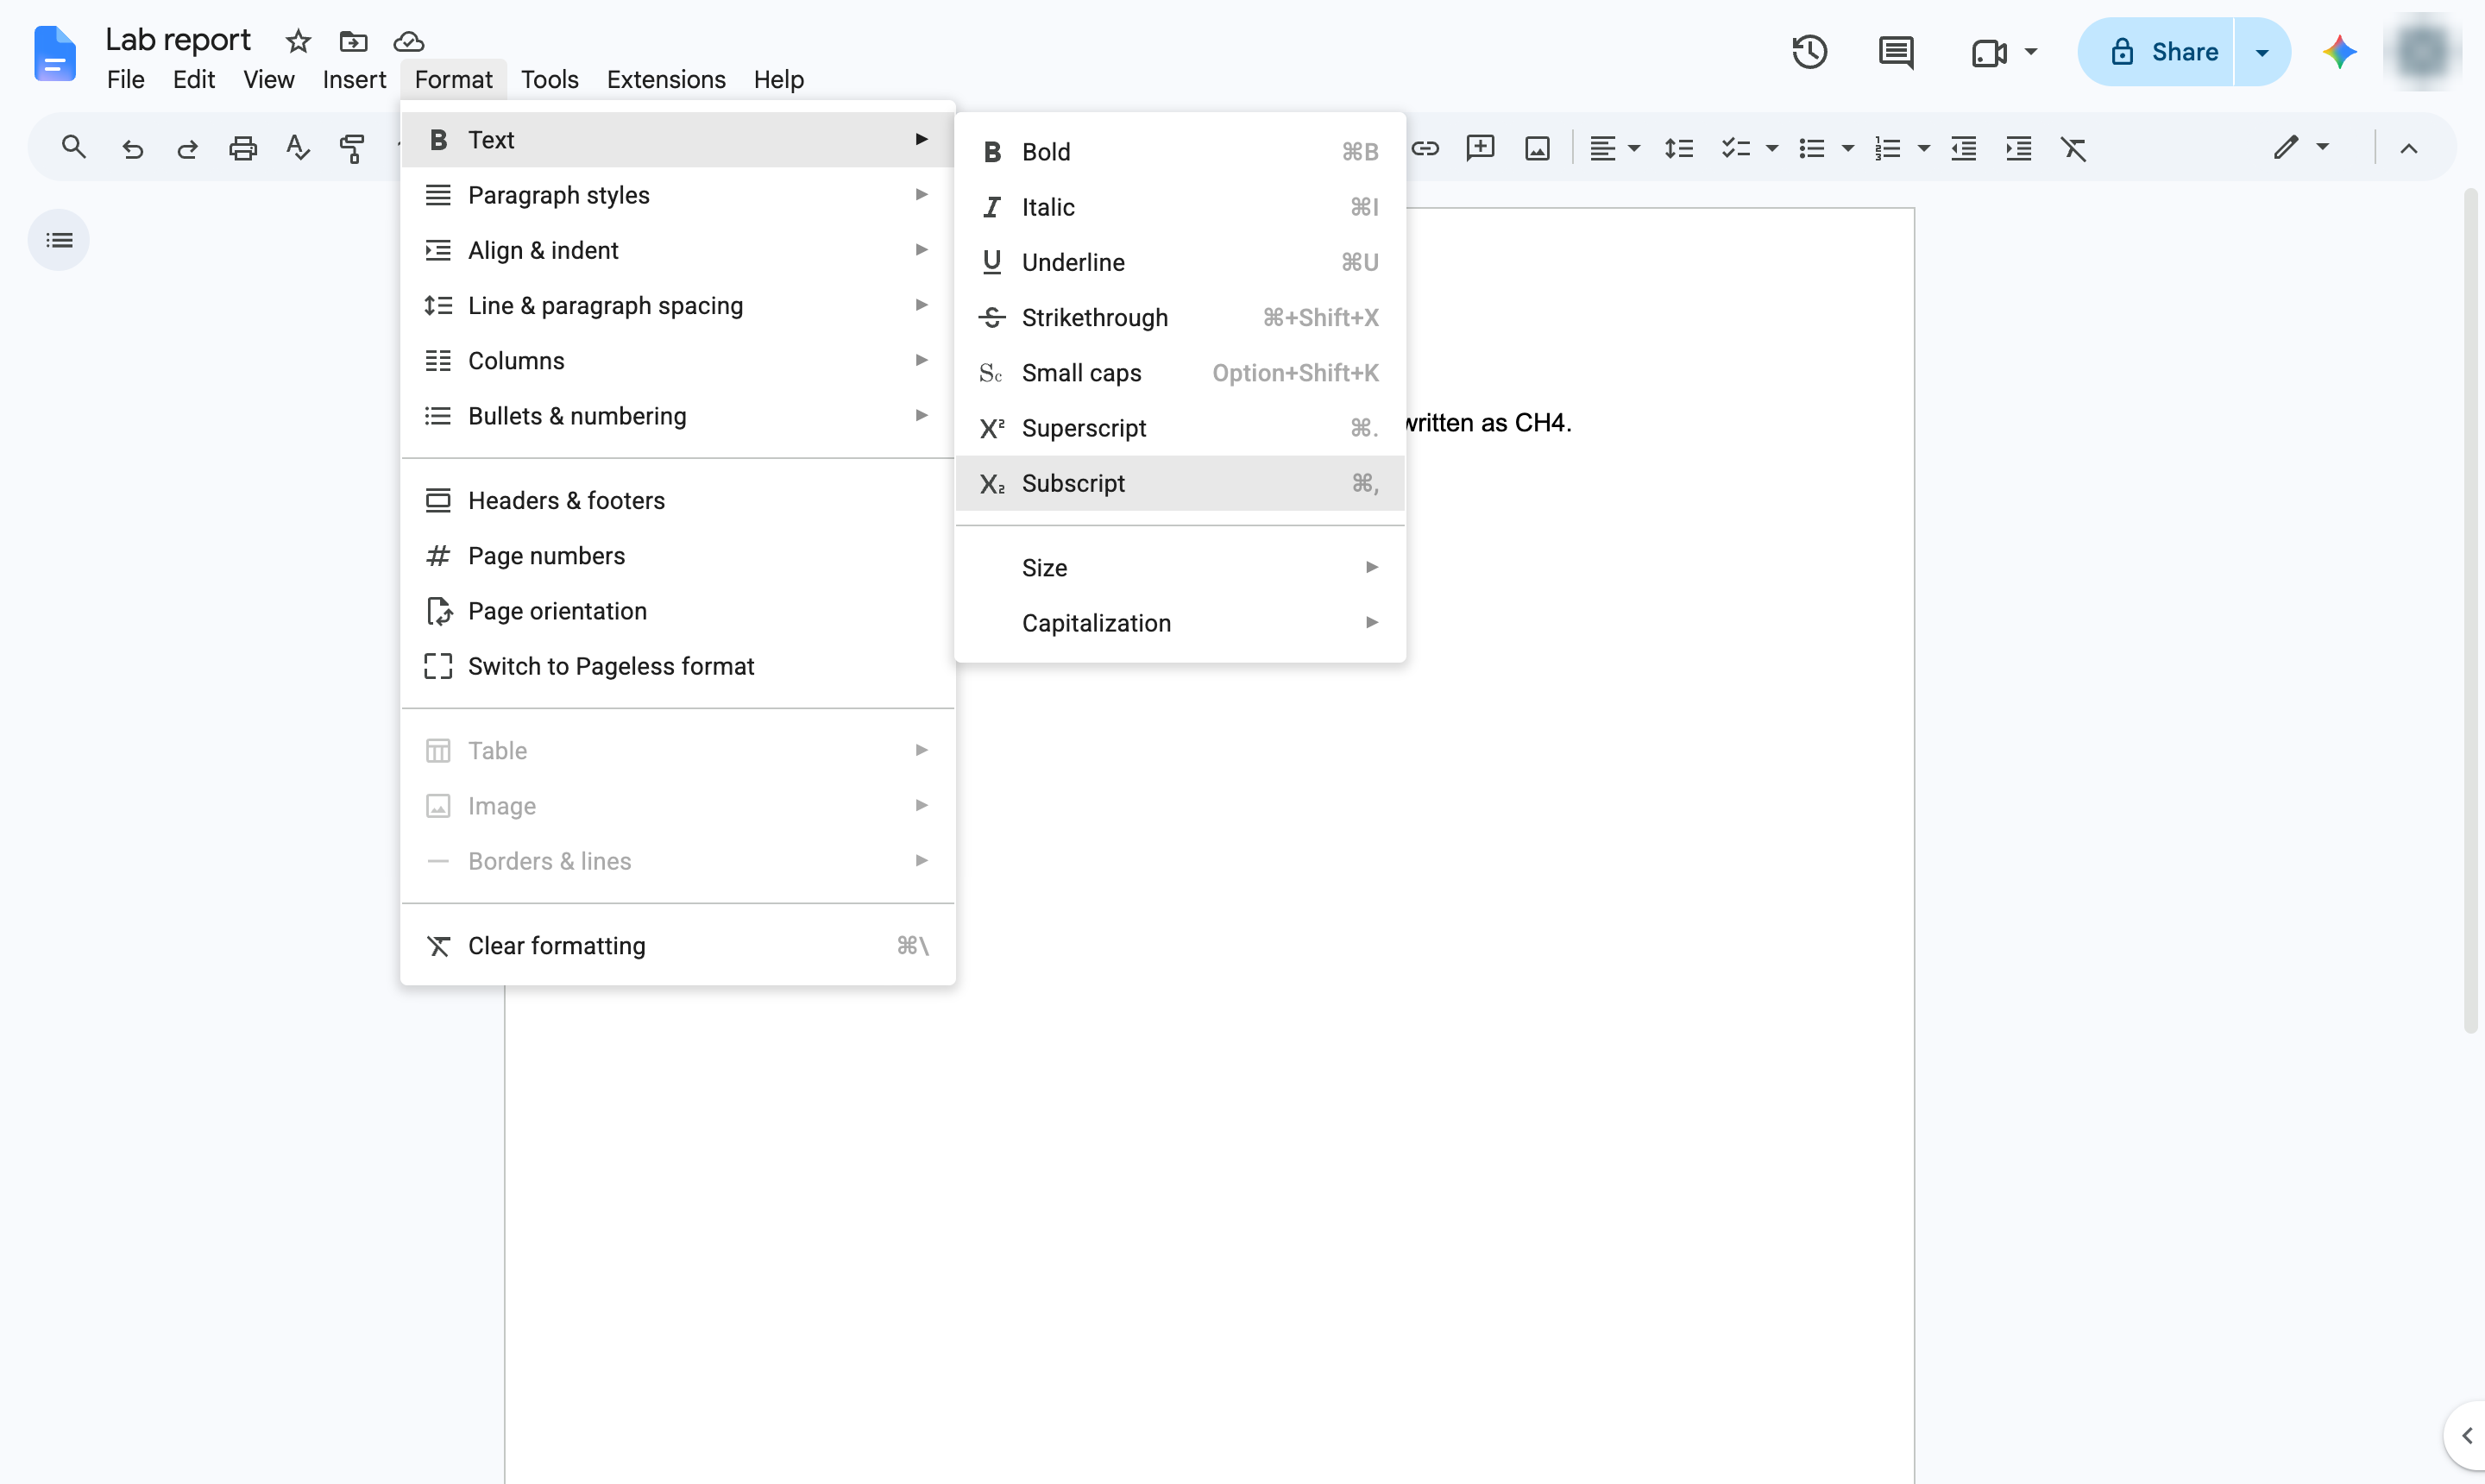Open the checklist dropdown arrow

[1771, 149]
